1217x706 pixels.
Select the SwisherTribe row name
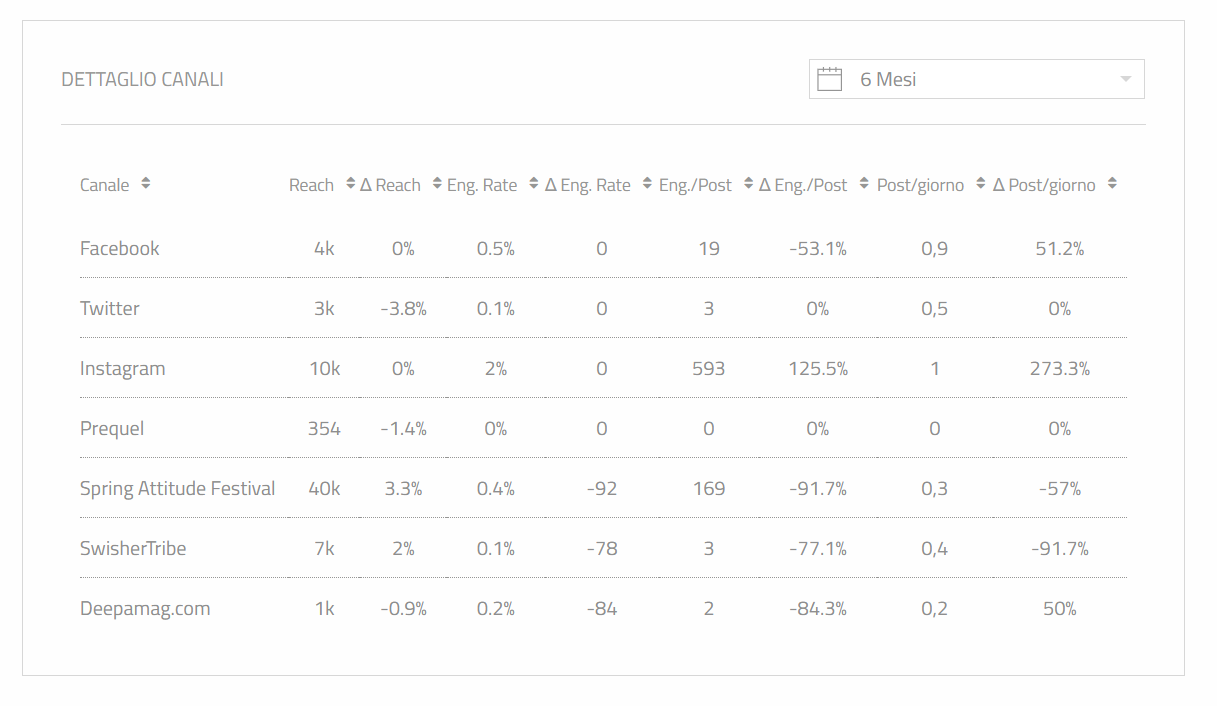(133, 549)
